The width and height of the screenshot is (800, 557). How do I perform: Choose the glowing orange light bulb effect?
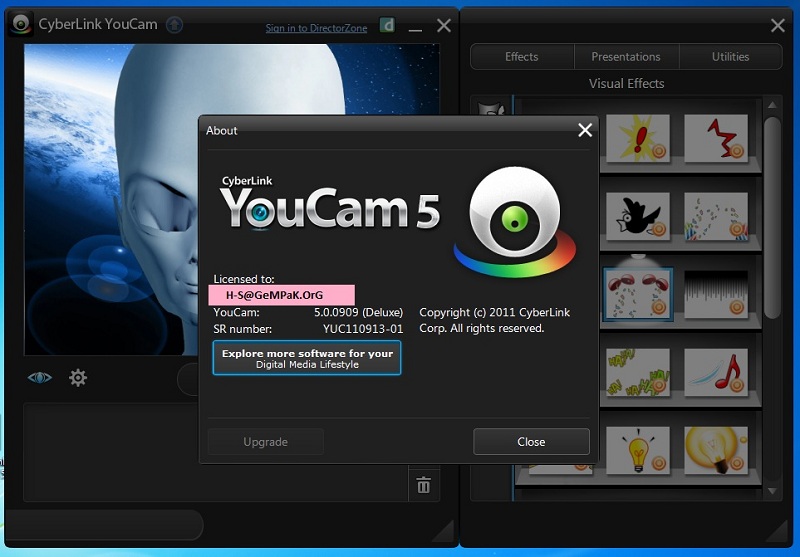pos(716,450)
